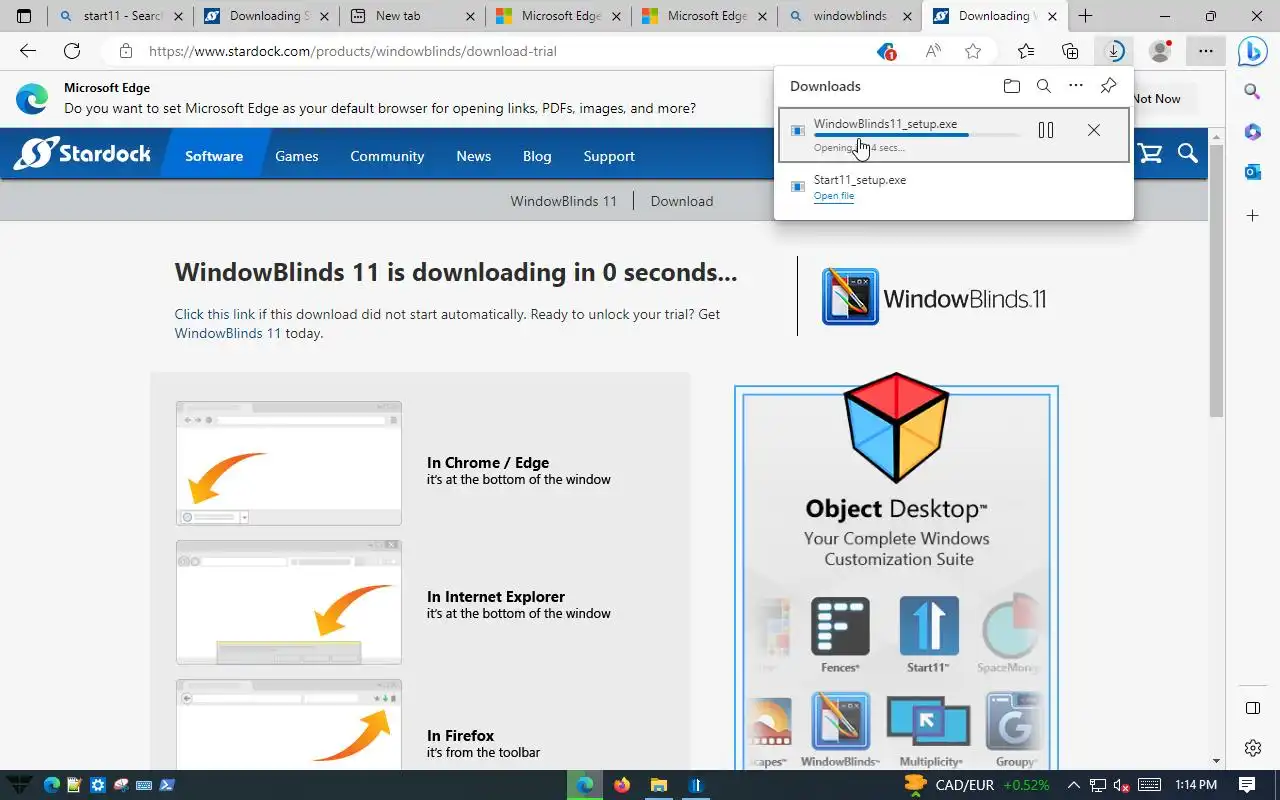Screen dimensions: 1280x800
Task: Open file link under Start11_setup.exe
Action: pos(834,196)
